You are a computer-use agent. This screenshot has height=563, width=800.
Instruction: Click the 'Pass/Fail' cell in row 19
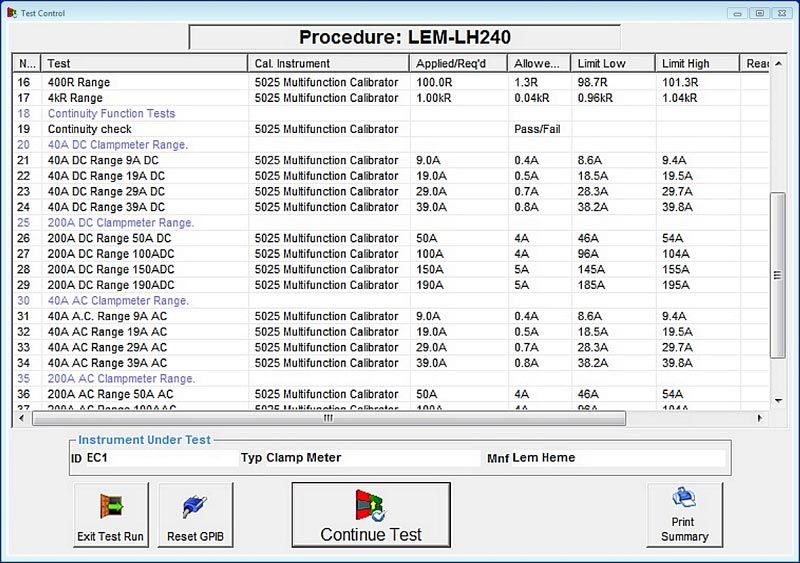(x=539, y=129)
